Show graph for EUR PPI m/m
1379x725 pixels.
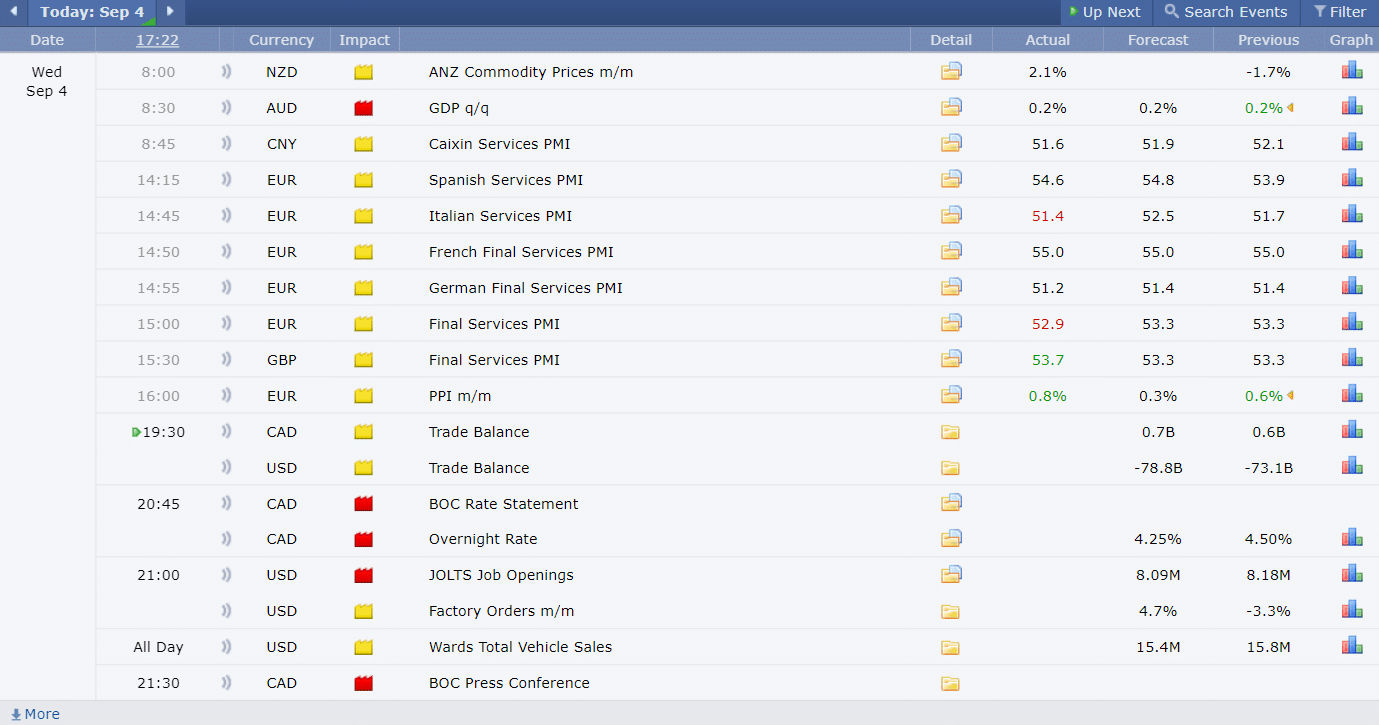tap(1352, 395)
